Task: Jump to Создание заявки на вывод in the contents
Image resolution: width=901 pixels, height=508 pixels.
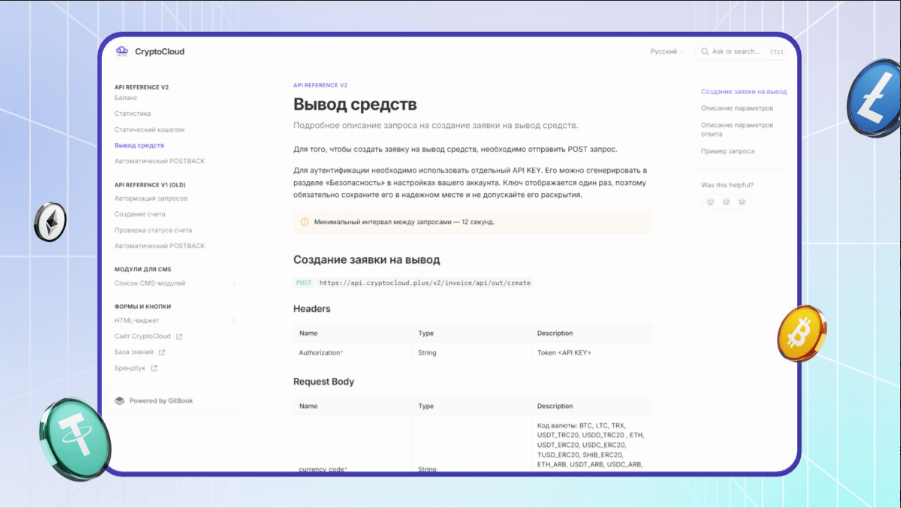Action: [744, 92]
